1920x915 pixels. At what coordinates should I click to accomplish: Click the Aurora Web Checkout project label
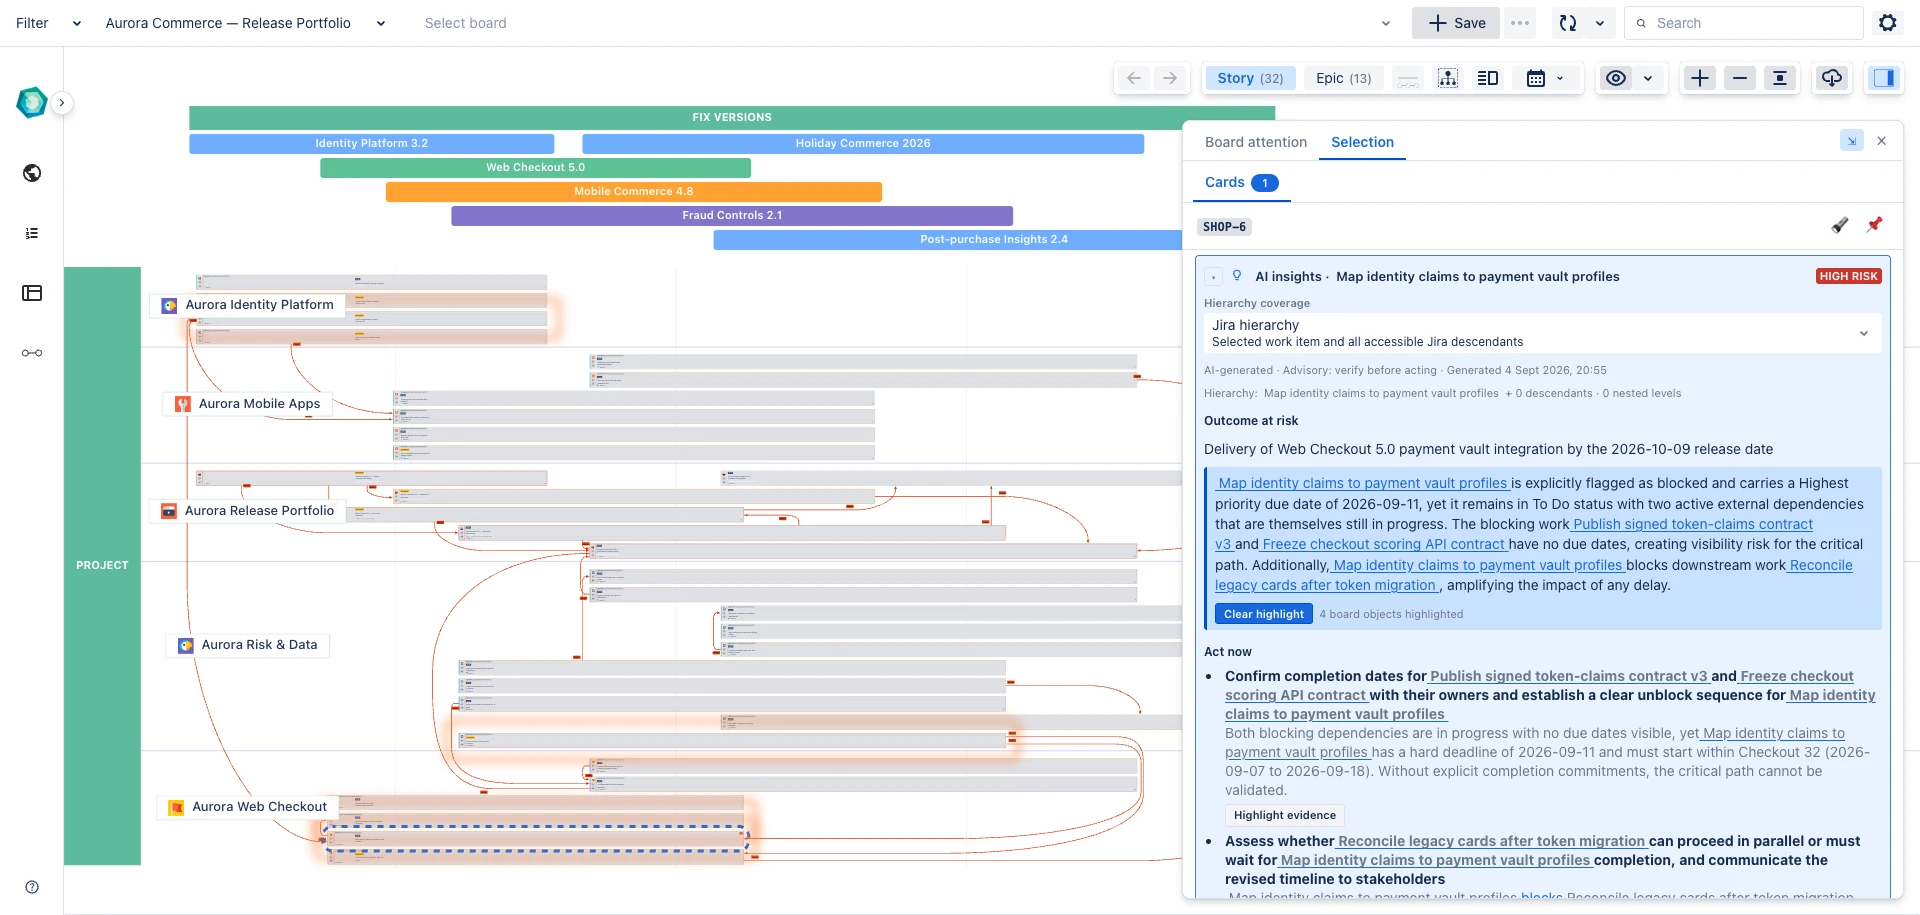coord(248,807)
